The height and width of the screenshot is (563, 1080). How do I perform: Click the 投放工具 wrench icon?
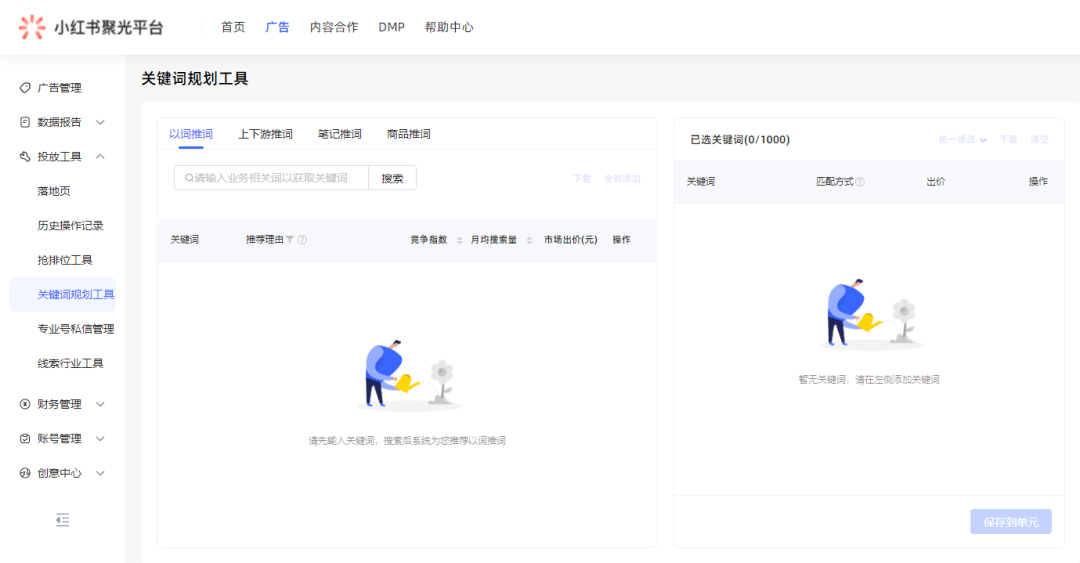pyautogui.click(x=25, y=156)
